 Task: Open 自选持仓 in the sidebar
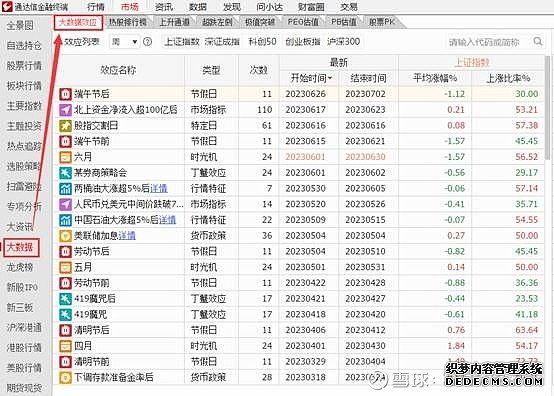pyautogui.click(x=24, y=46)
